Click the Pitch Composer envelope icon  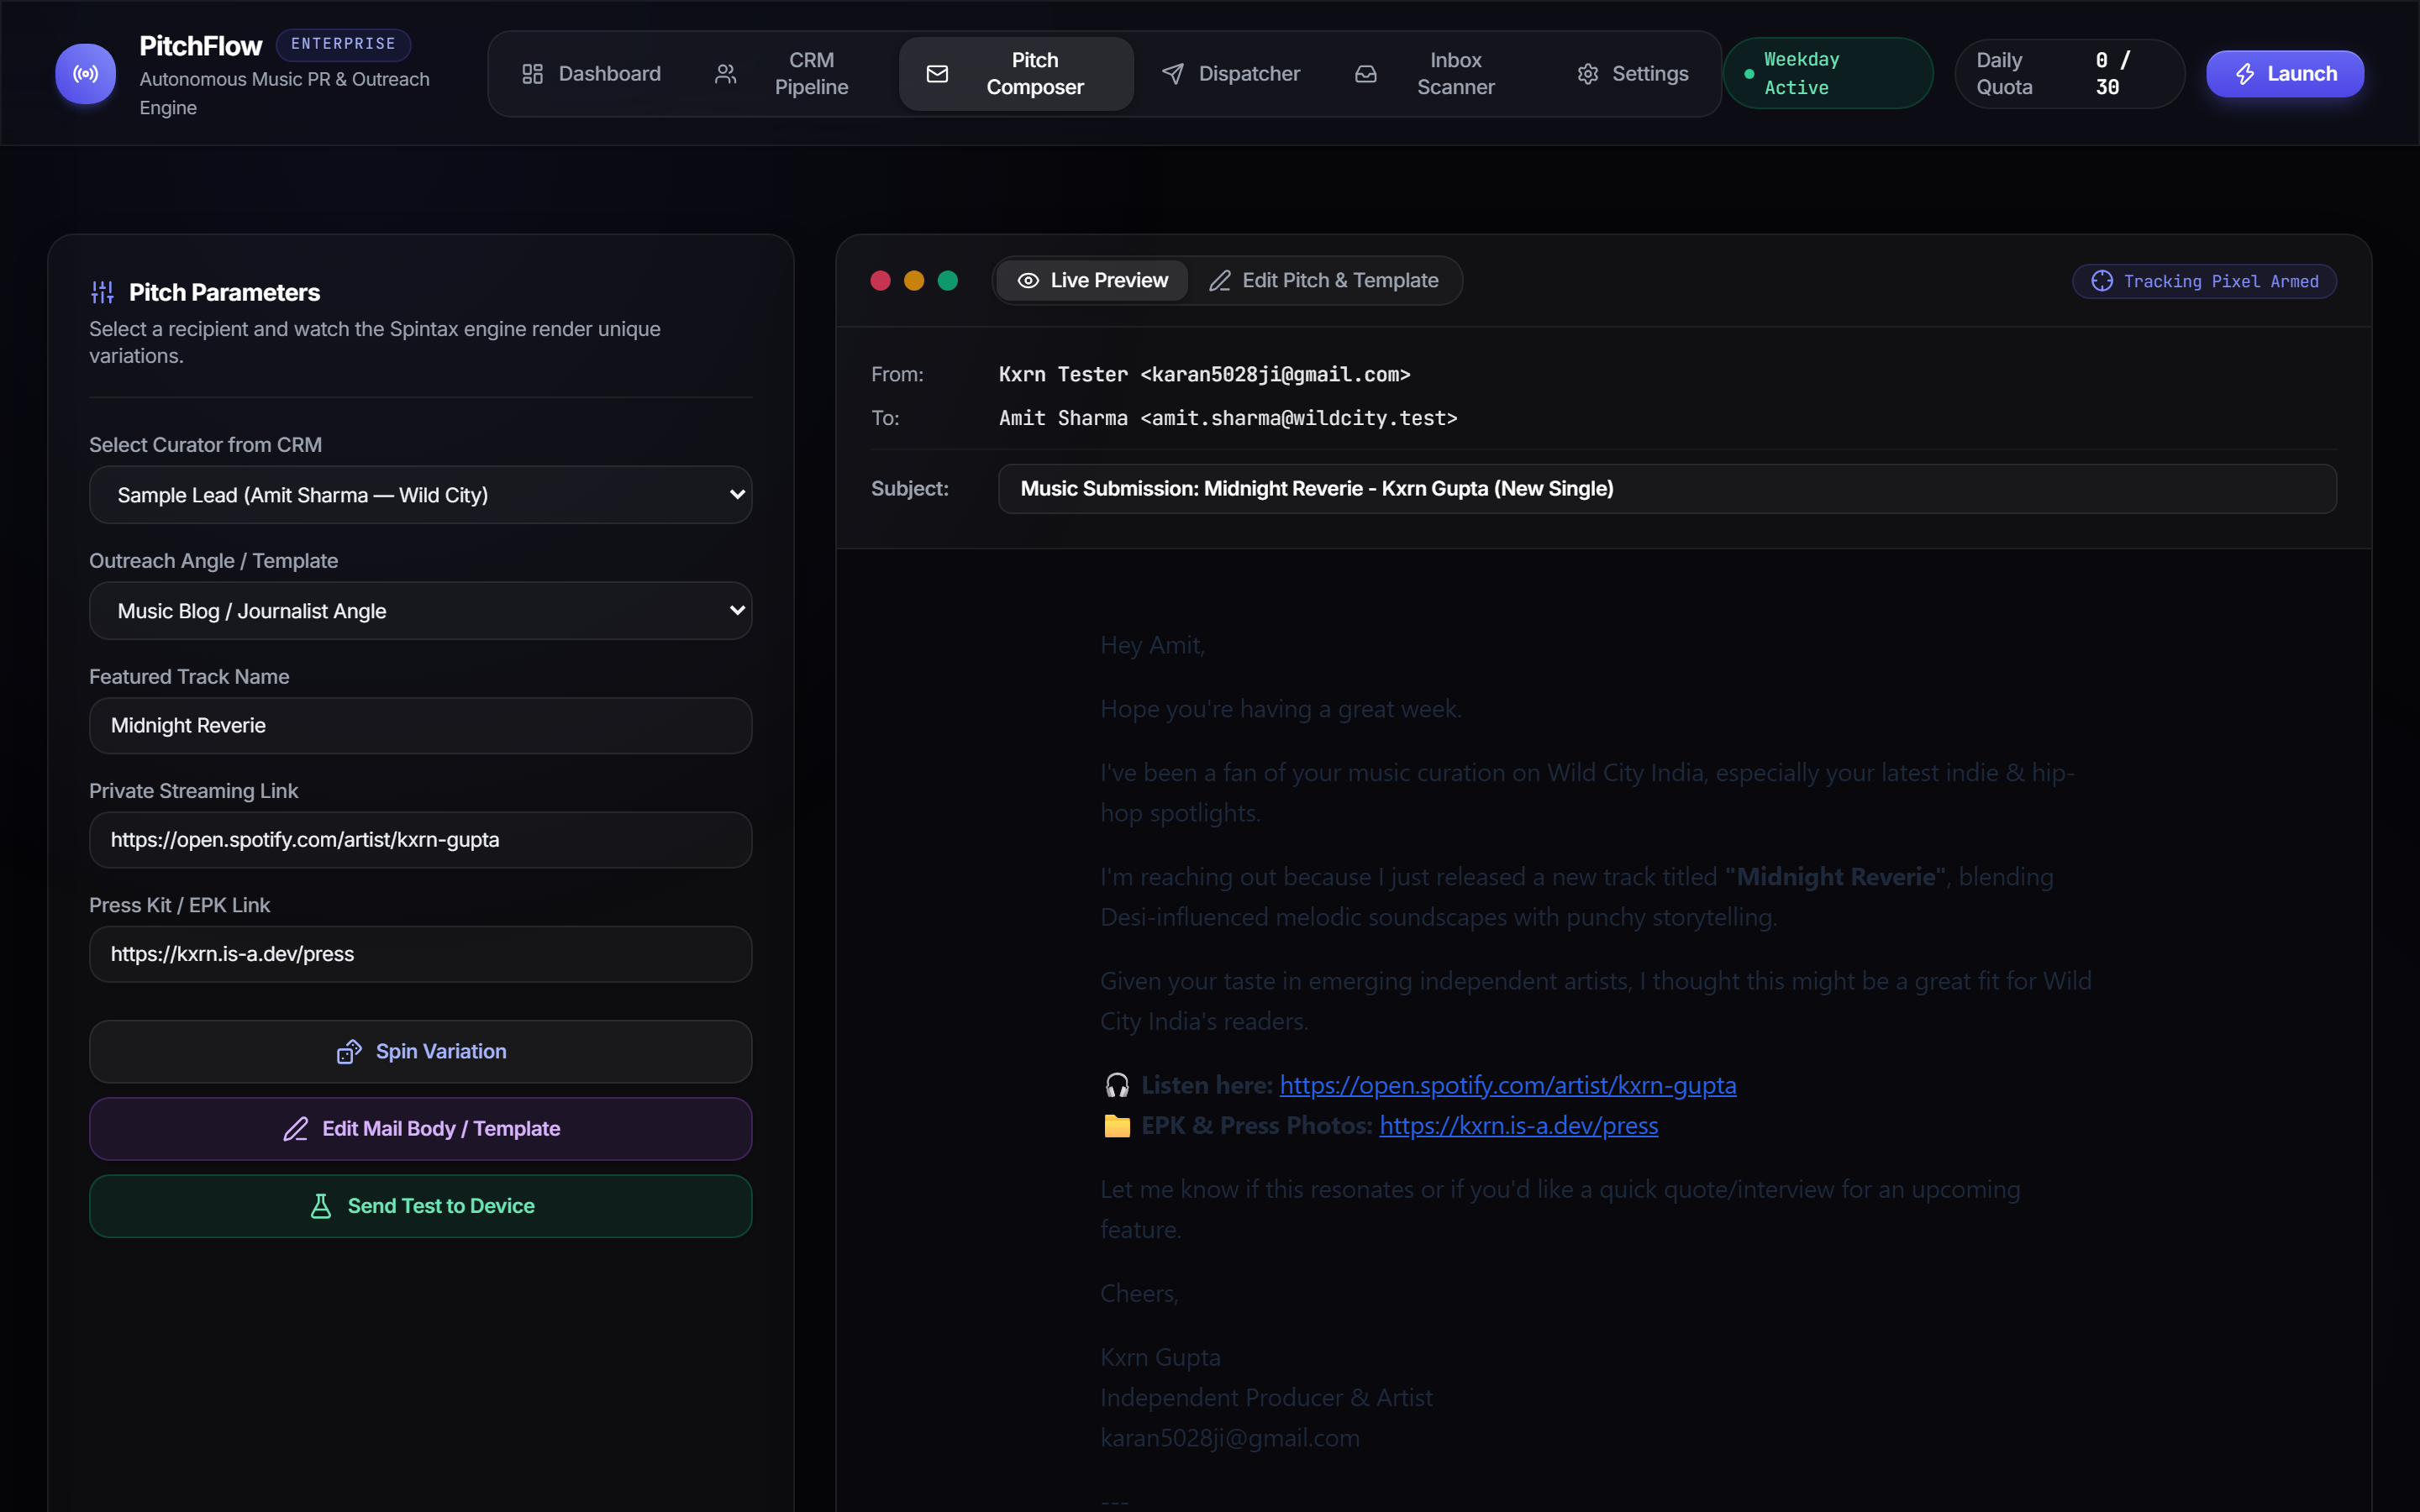pos(937,74)
